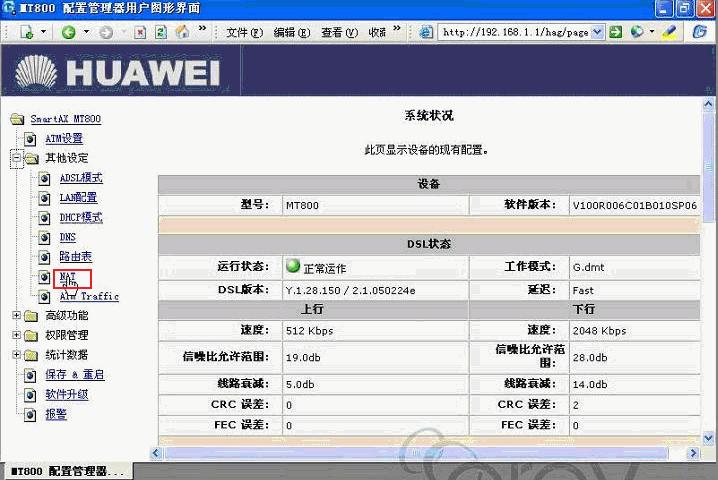Open the 文件(F) menu
Image resolution: width=718 pixels, height=480 pixels.
tap(245, 32)
